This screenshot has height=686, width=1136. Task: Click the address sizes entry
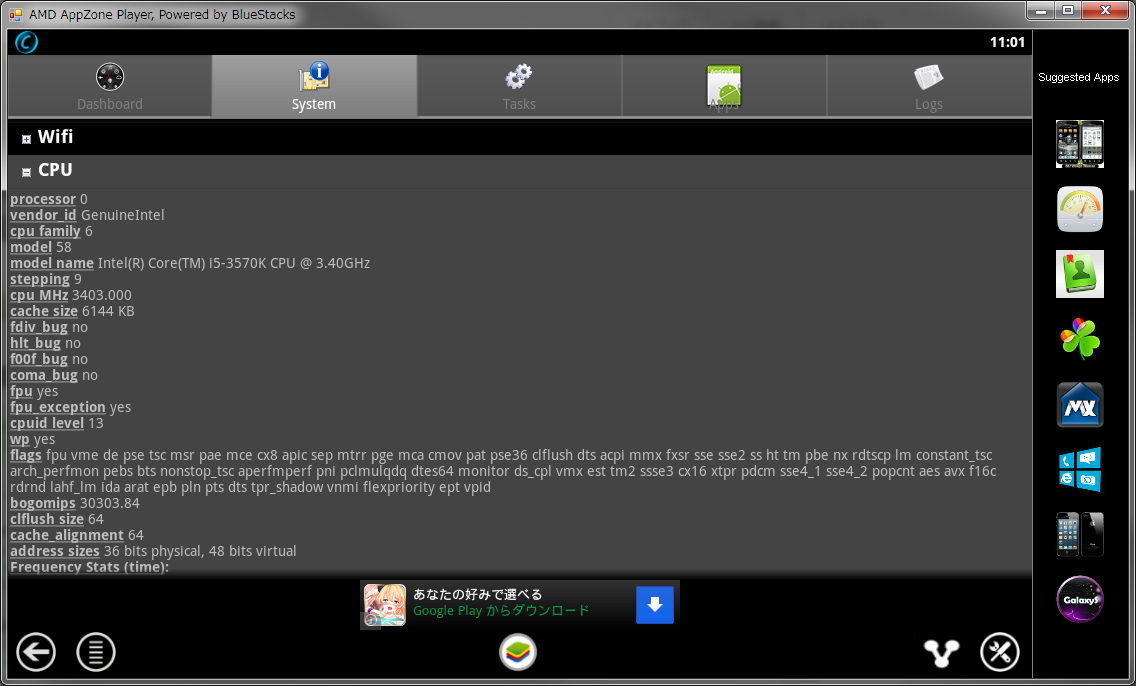click(153, 551)
